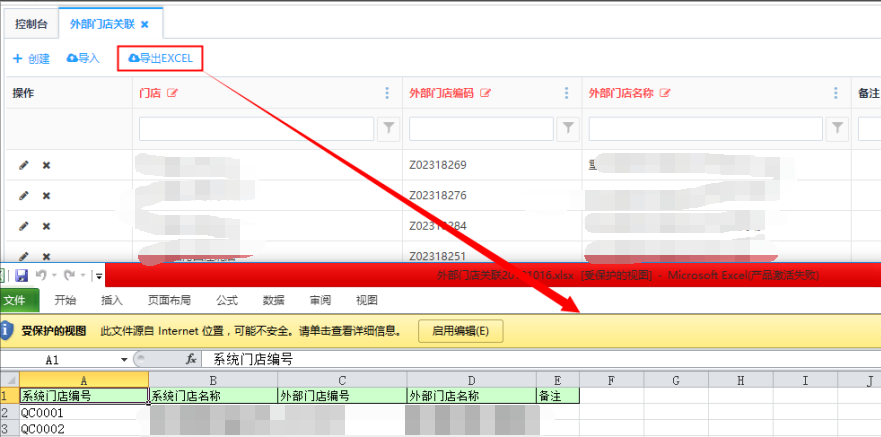Click edit pencil in first table row
The width and height of the screenshot is (881, 437).
(24, 165)
